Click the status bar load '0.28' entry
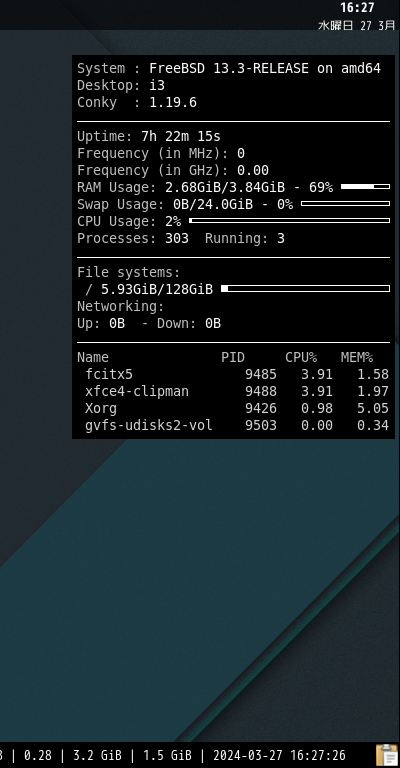 click(37, 755)
